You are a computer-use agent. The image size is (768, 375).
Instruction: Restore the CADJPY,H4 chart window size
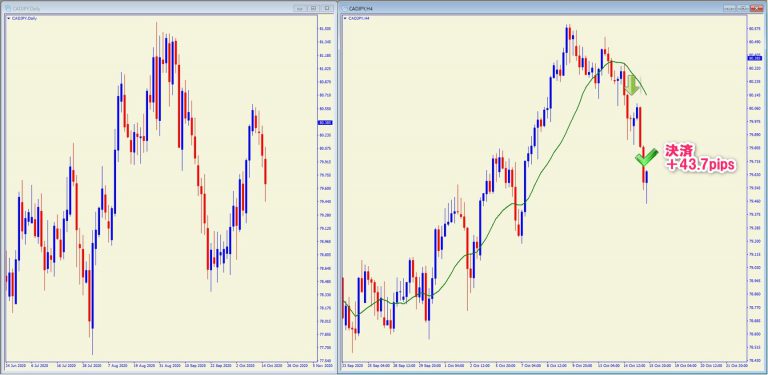coord(743,8)
